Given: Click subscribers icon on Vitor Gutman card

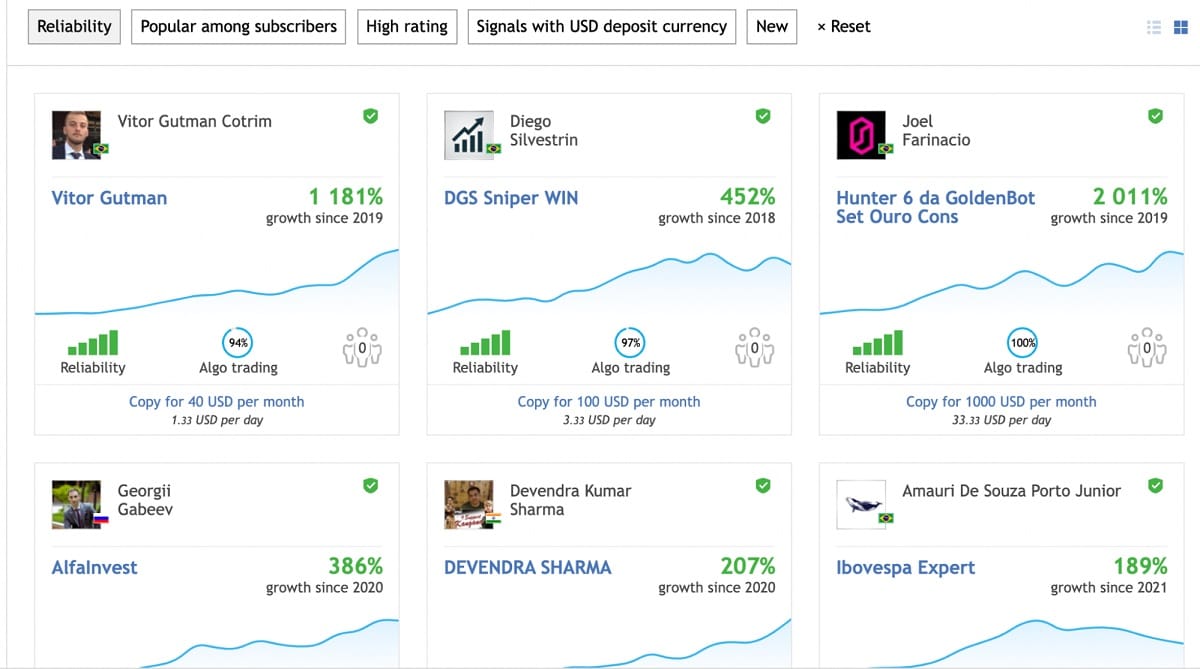Looking at the screenshot, I should [x=362, y=347].
